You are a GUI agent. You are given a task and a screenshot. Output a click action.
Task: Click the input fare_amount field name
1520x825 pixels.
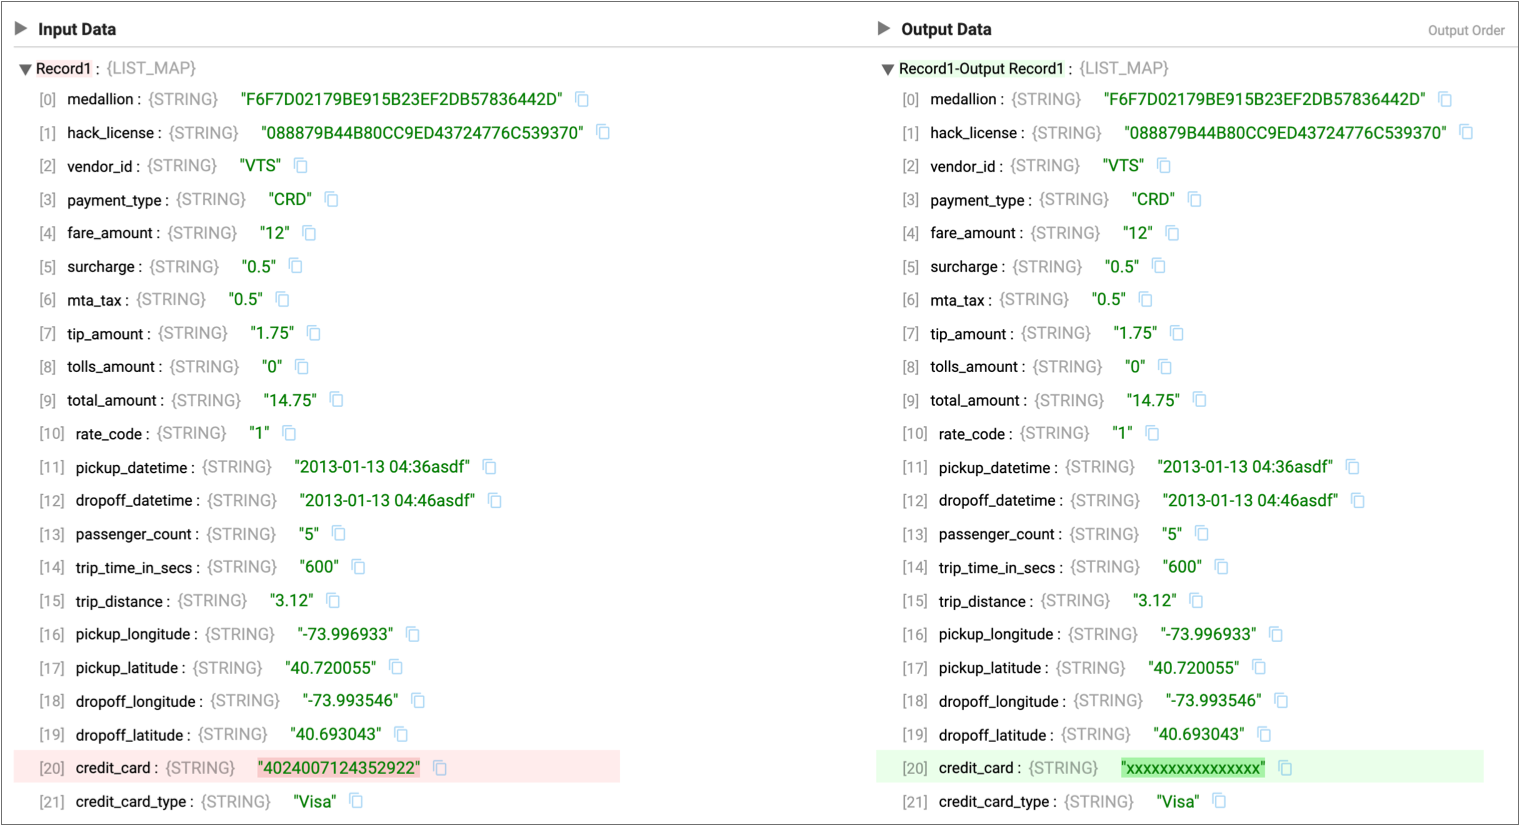pyautogui.click(x=110, y=233)
